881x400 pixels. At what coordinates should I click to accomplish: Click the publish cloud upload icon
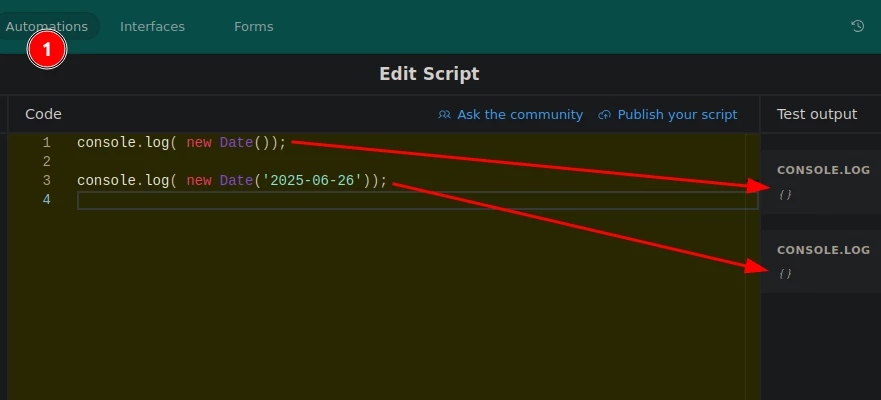tap(604, 115)
